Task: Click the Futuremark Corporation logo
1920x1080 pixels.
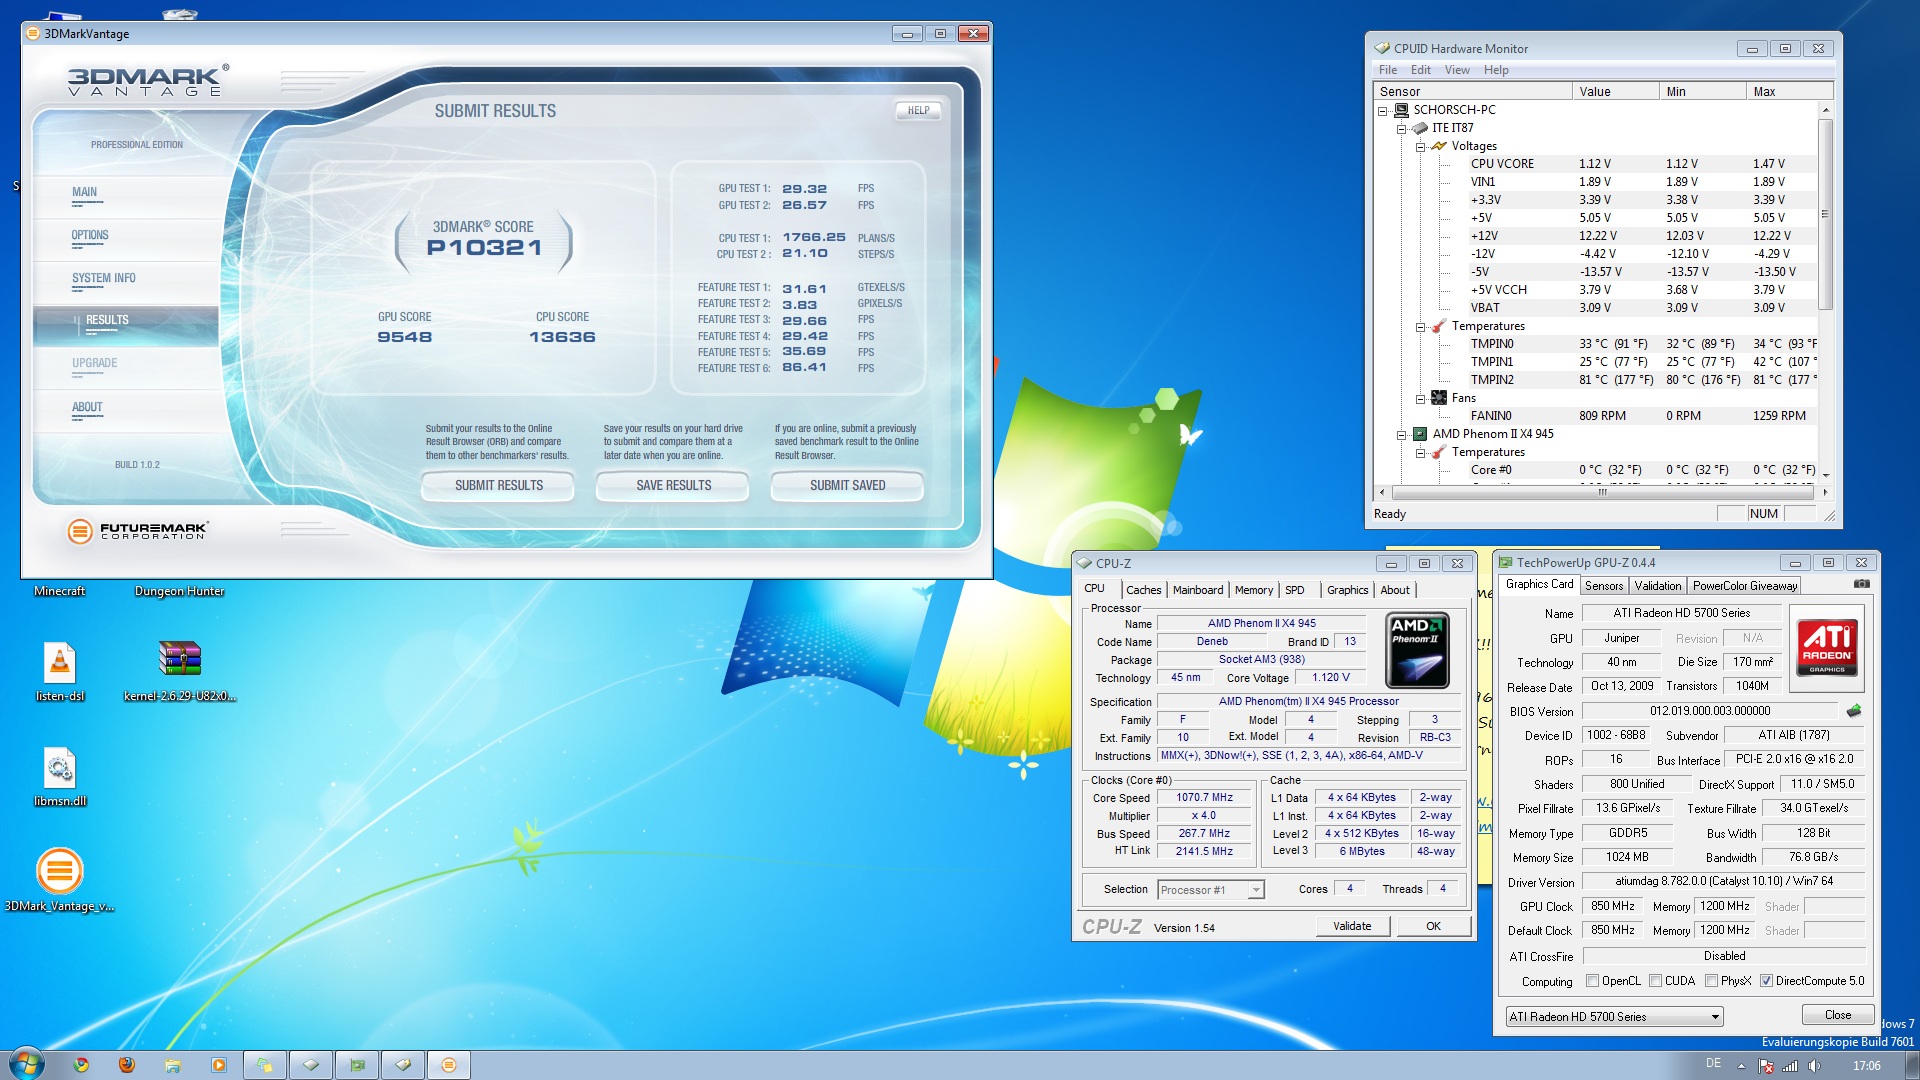Action: (138, 531)
